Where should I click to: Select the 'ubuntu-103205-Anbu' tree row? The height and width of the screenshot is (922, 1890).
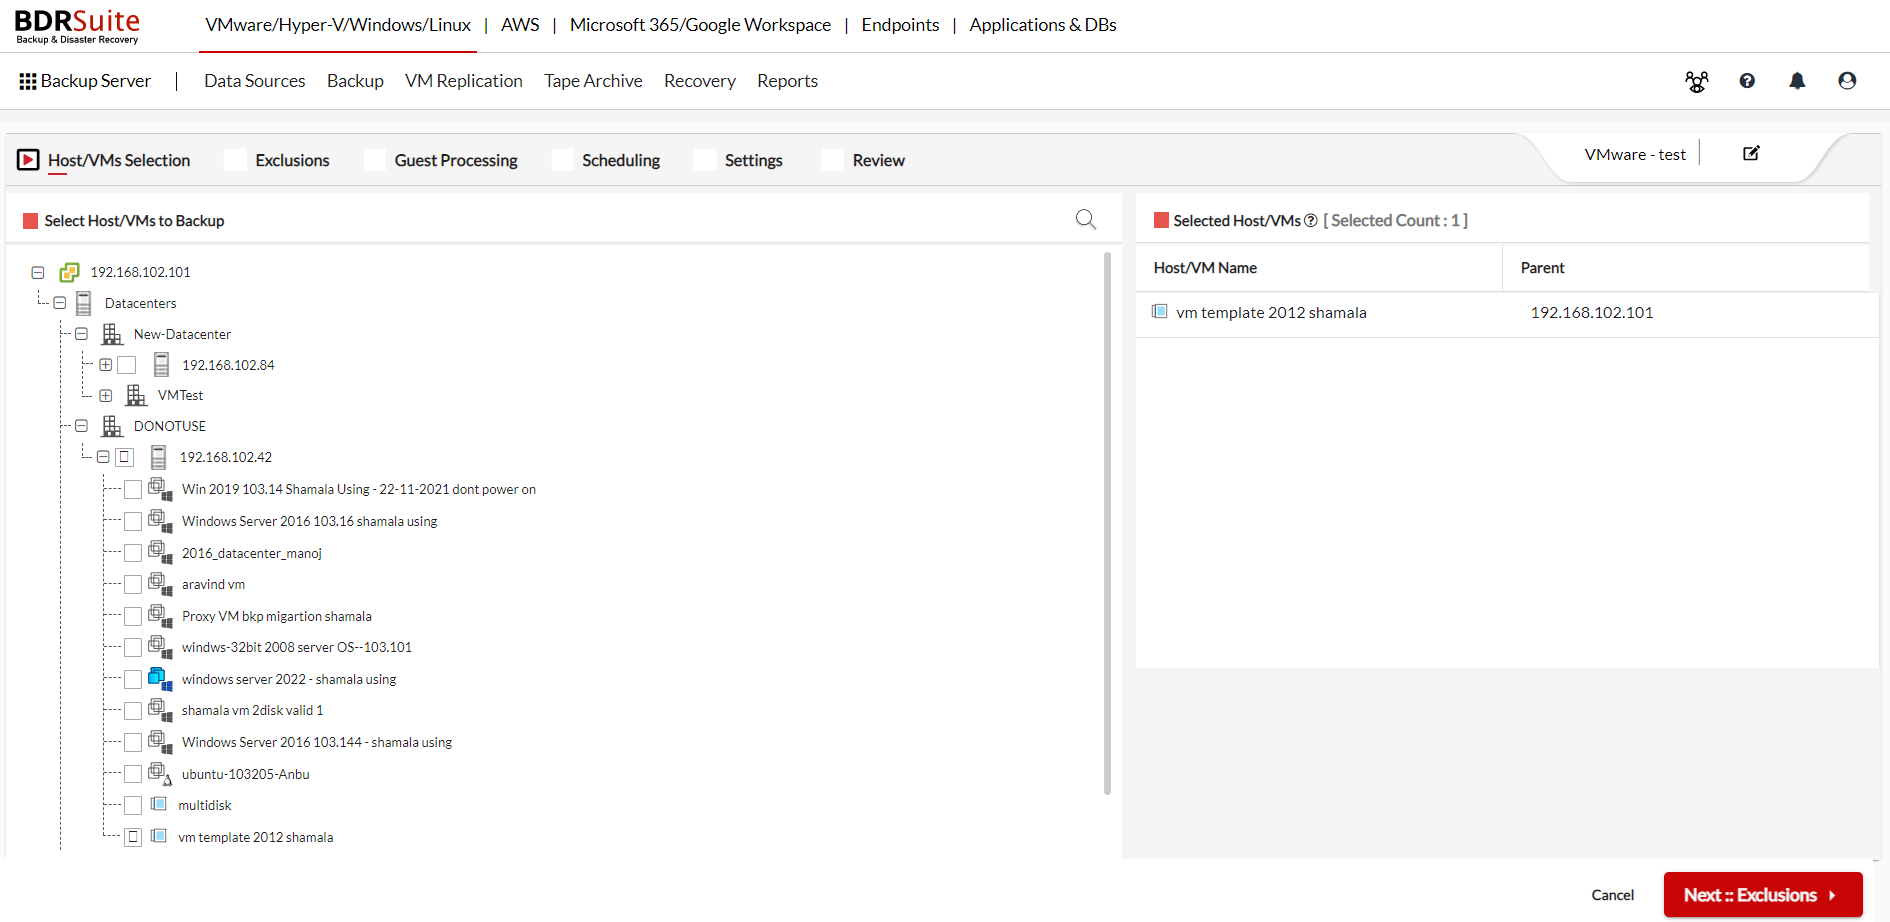(246, 774)
